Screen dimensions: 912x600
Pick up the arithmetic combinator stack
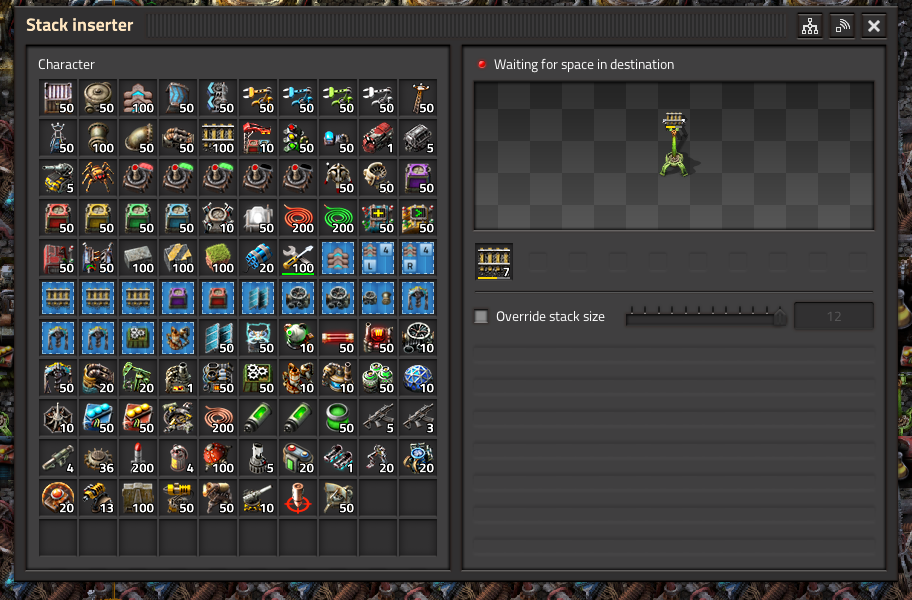378,218
